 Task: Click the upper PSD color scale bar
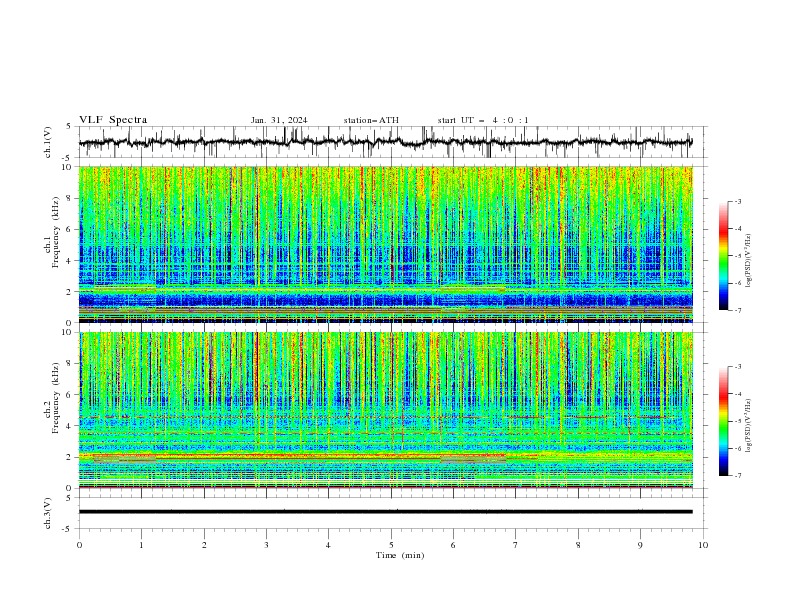coord(723,256)
